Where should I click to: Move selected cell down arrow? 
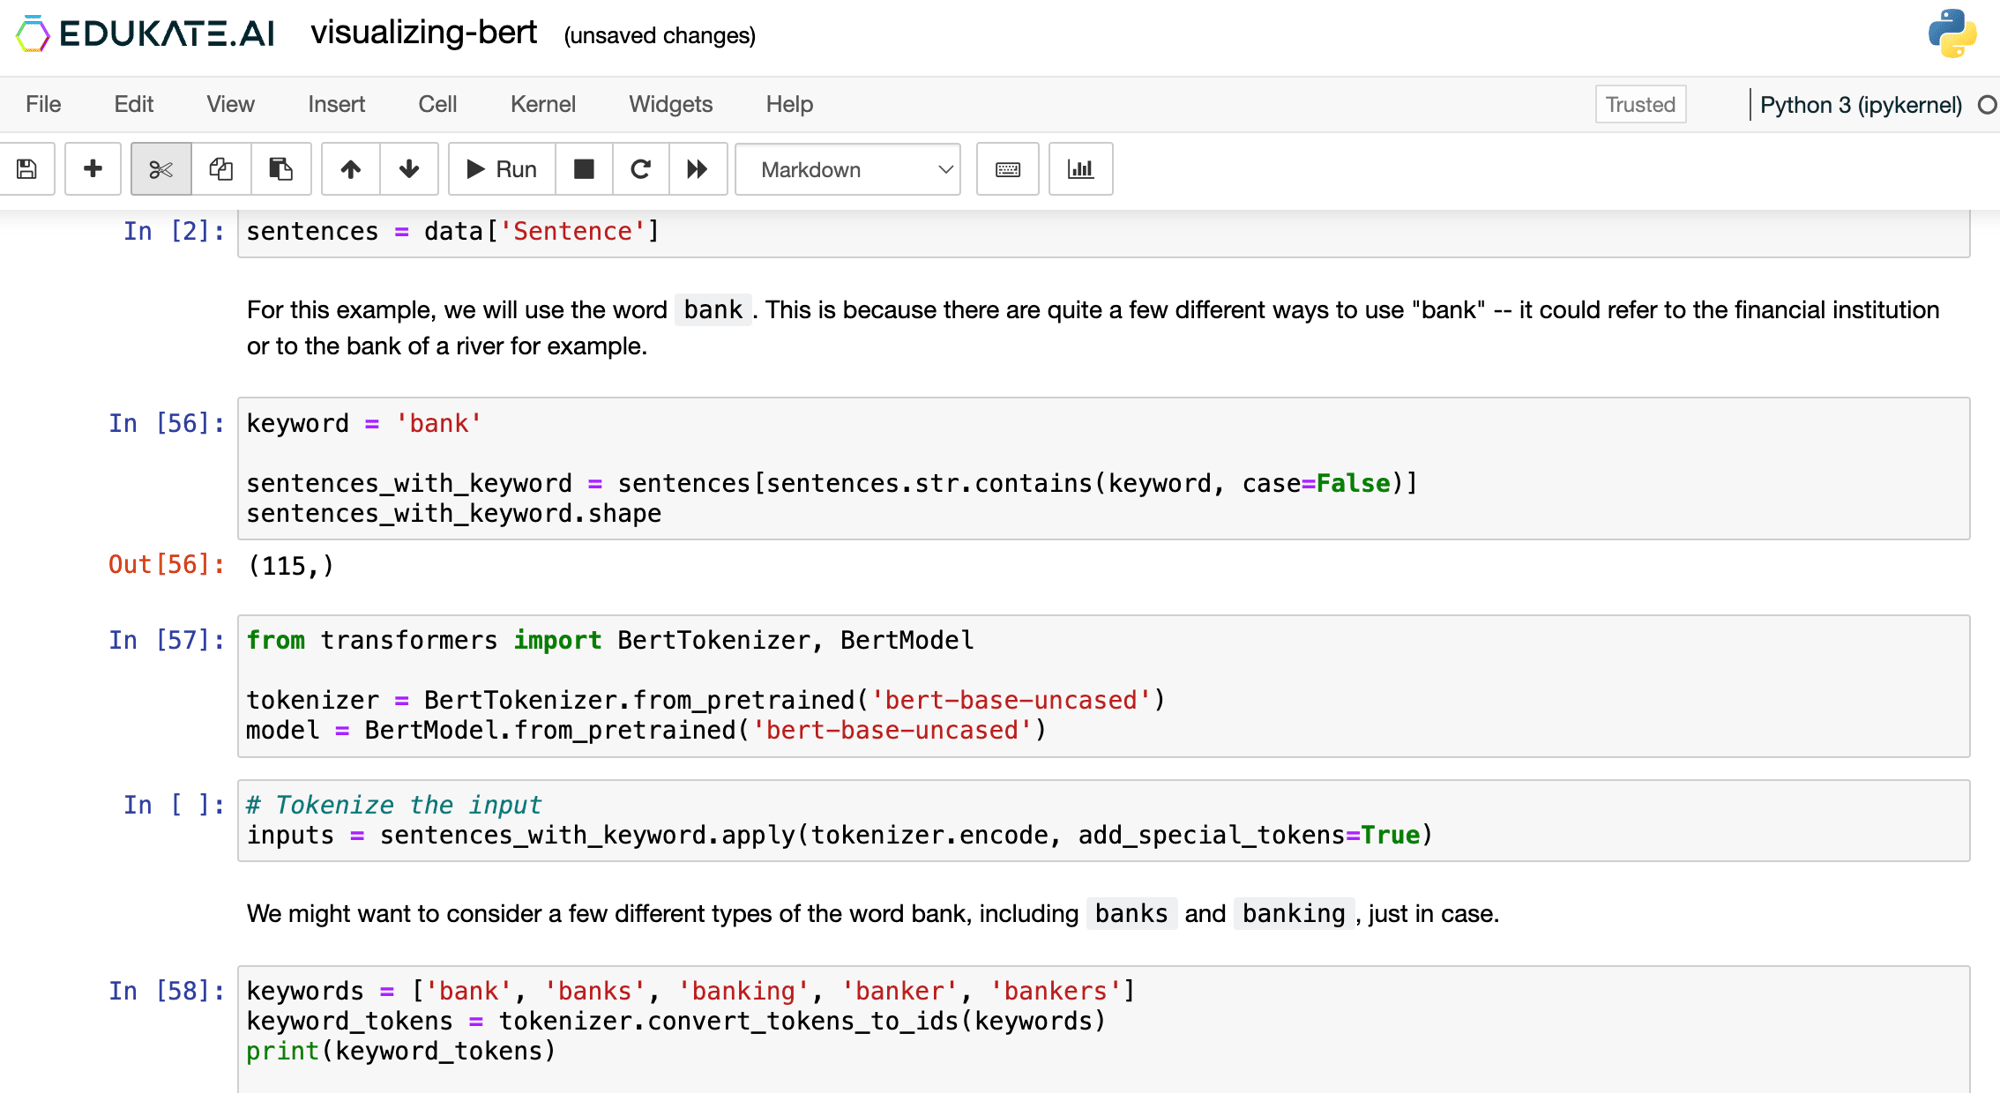[x=409, y=169]
